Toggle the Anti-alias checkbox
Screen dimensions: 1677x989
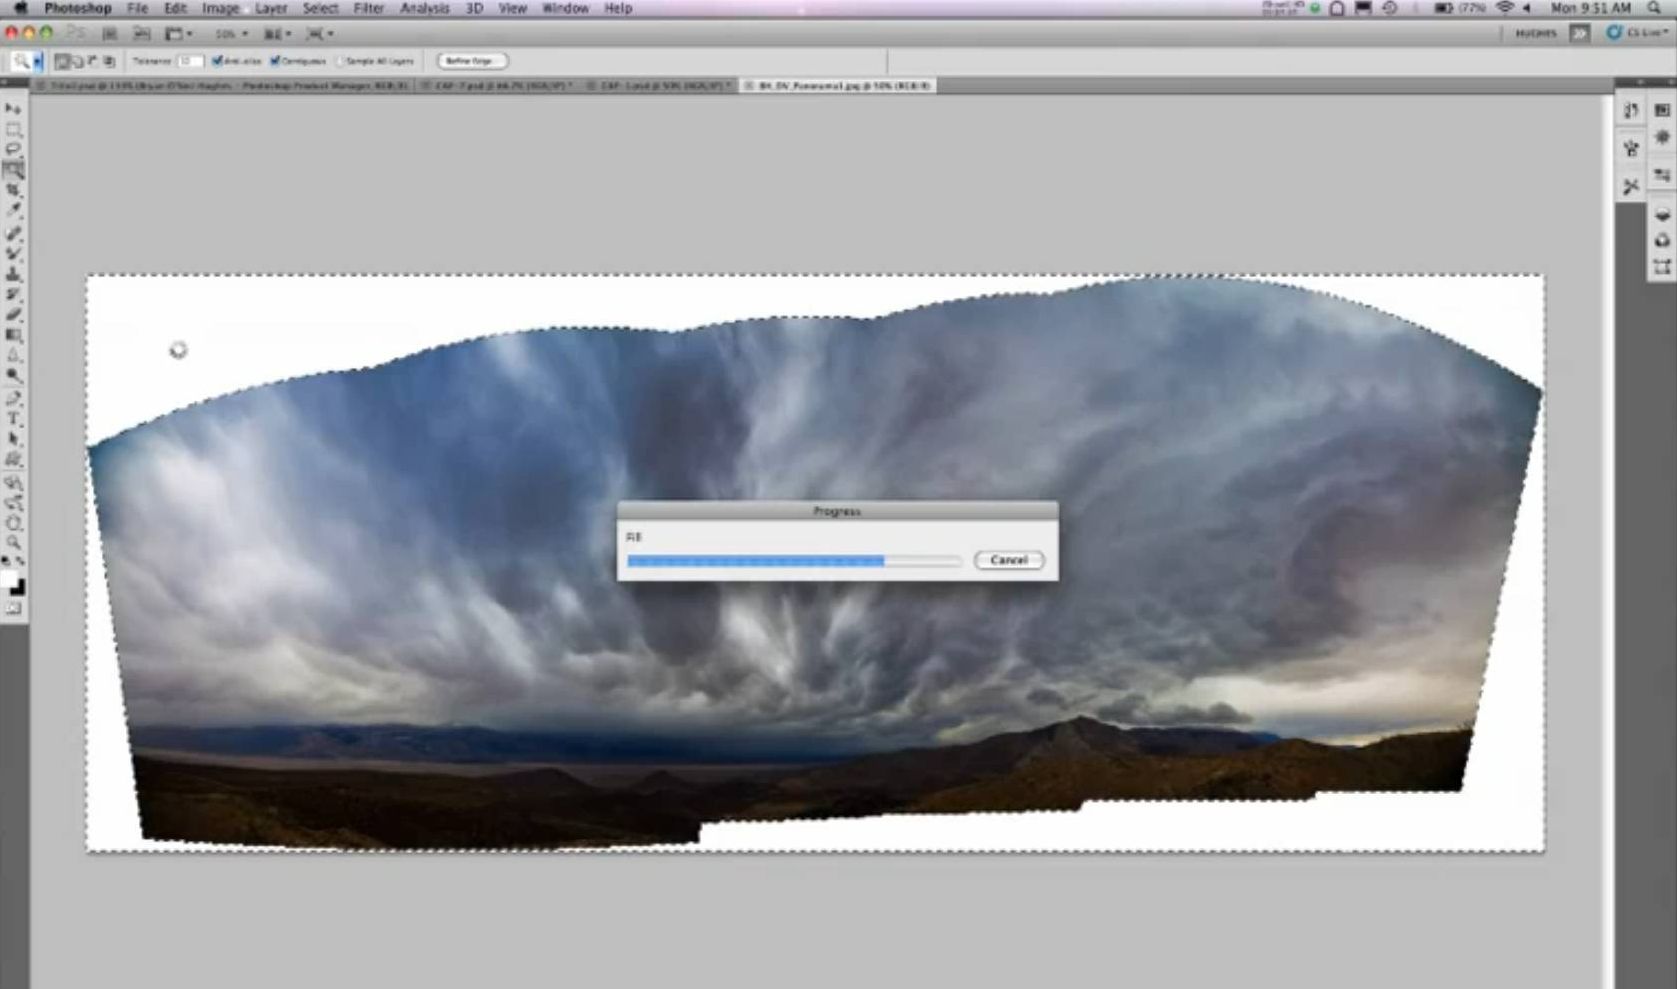(217, 61)
